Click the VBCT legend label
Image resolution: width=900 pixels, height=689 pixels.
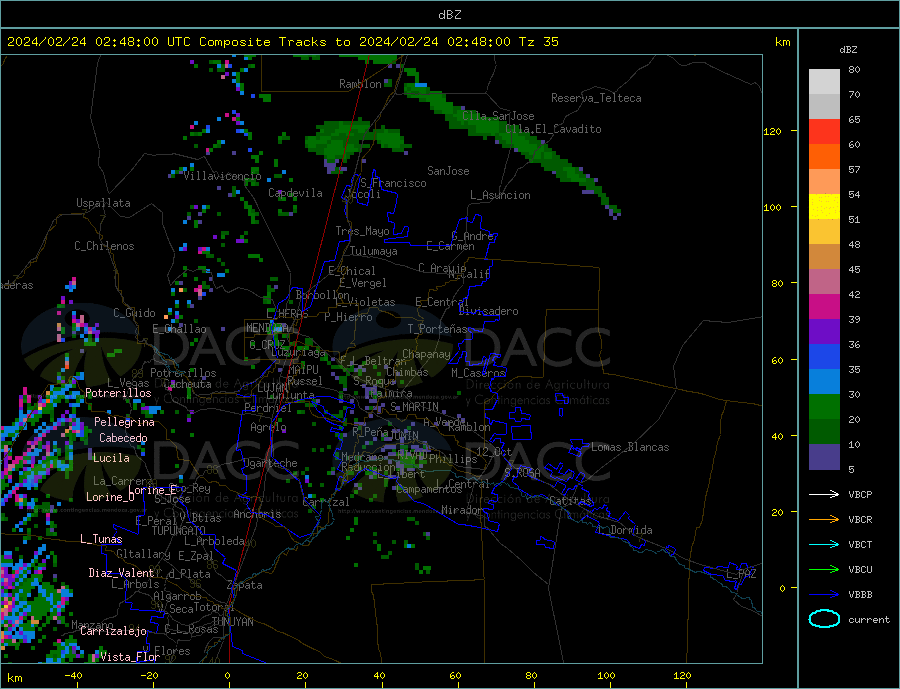(860, 544)
